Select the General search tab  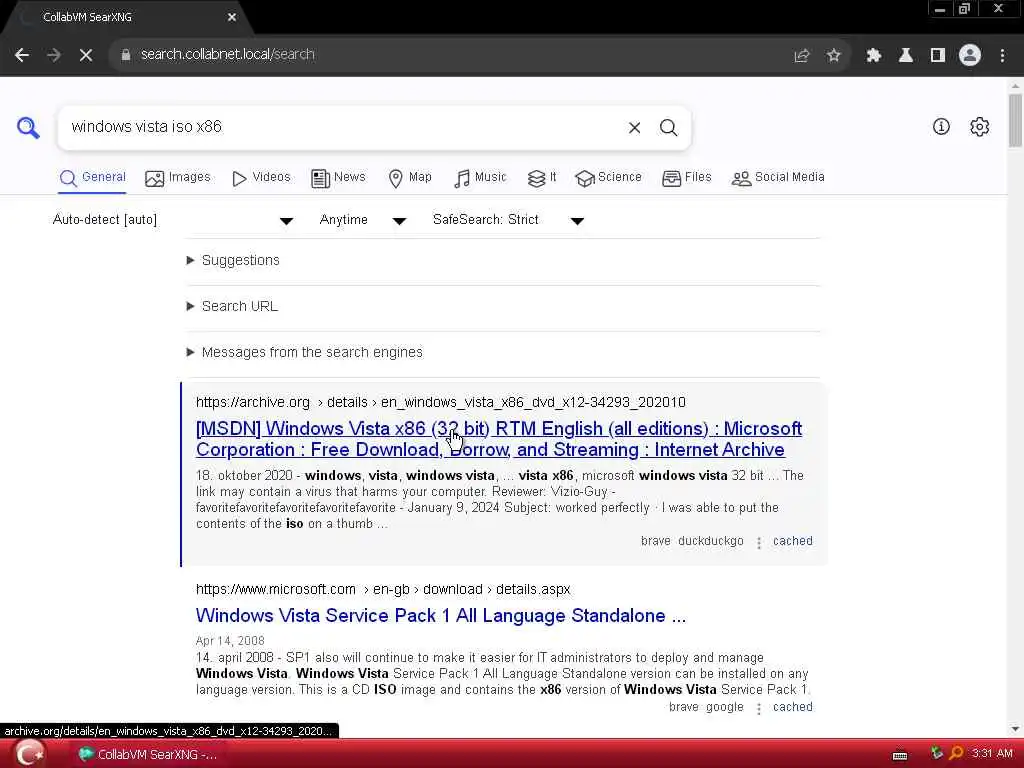92,178
